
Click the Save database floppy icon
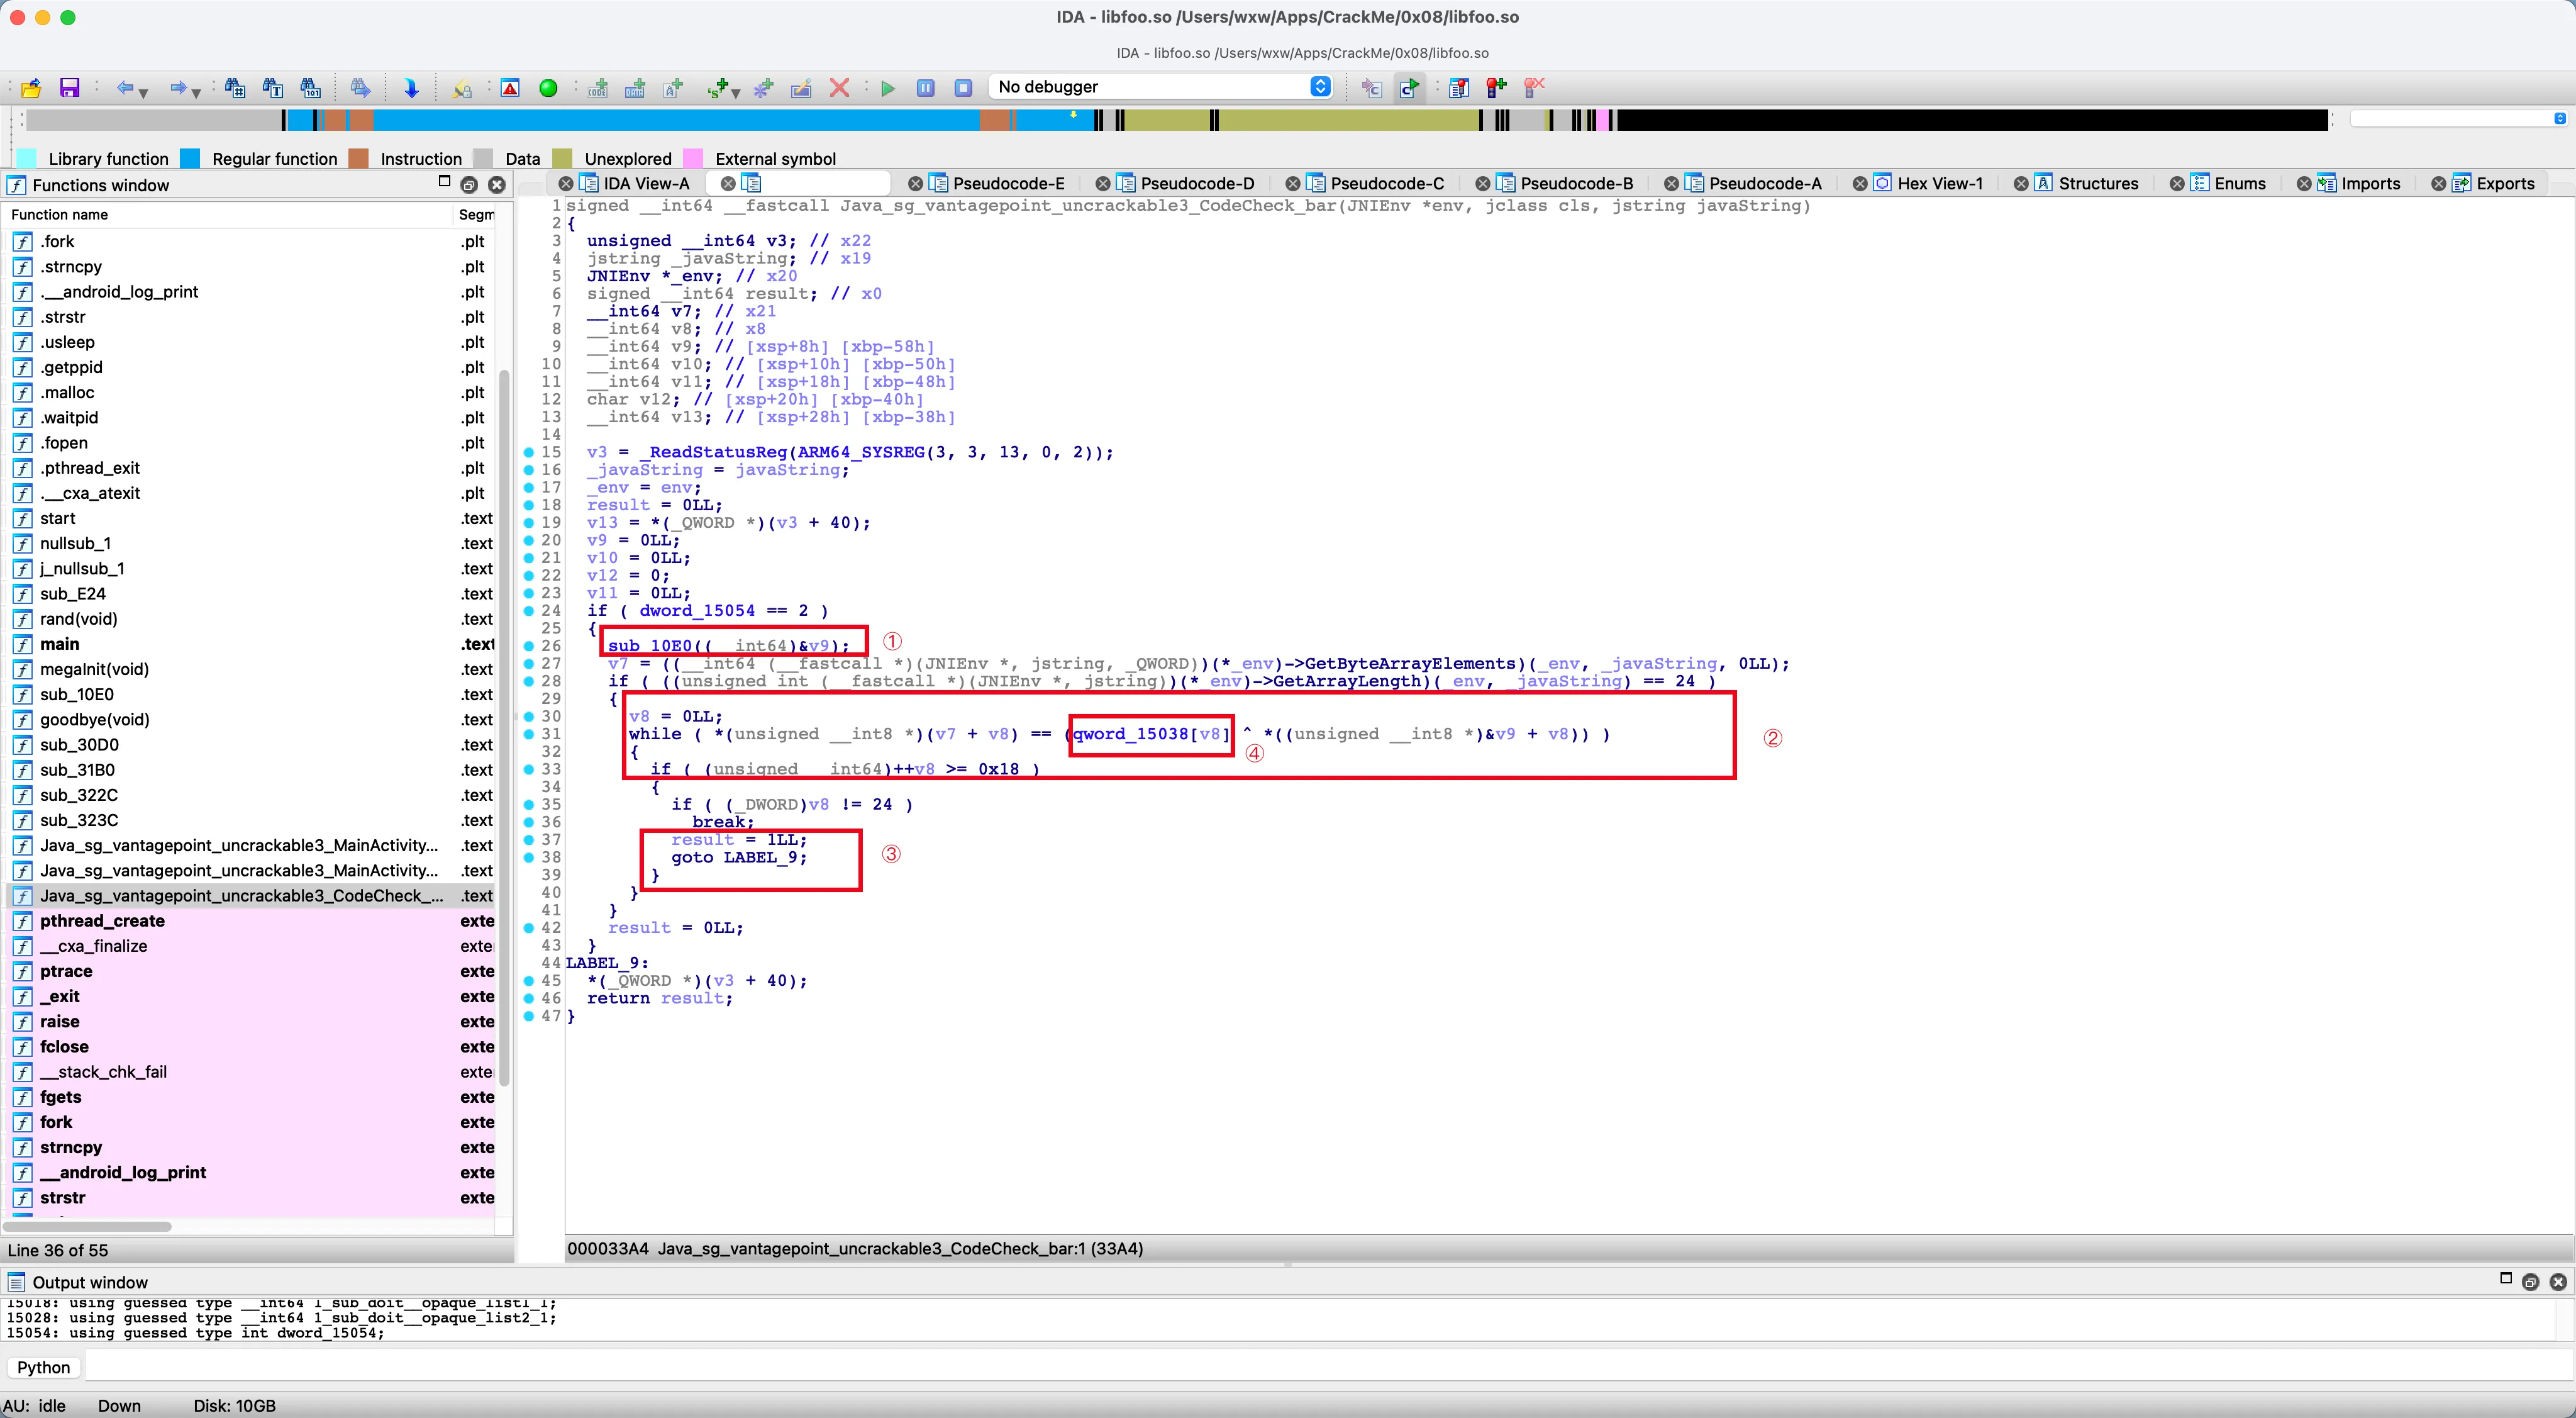69,88
